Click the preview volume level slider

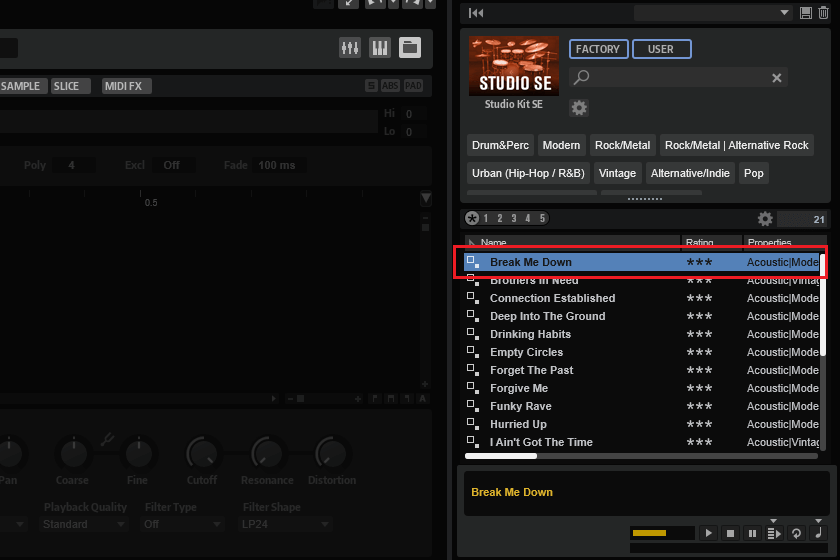[x=662, y=534]
